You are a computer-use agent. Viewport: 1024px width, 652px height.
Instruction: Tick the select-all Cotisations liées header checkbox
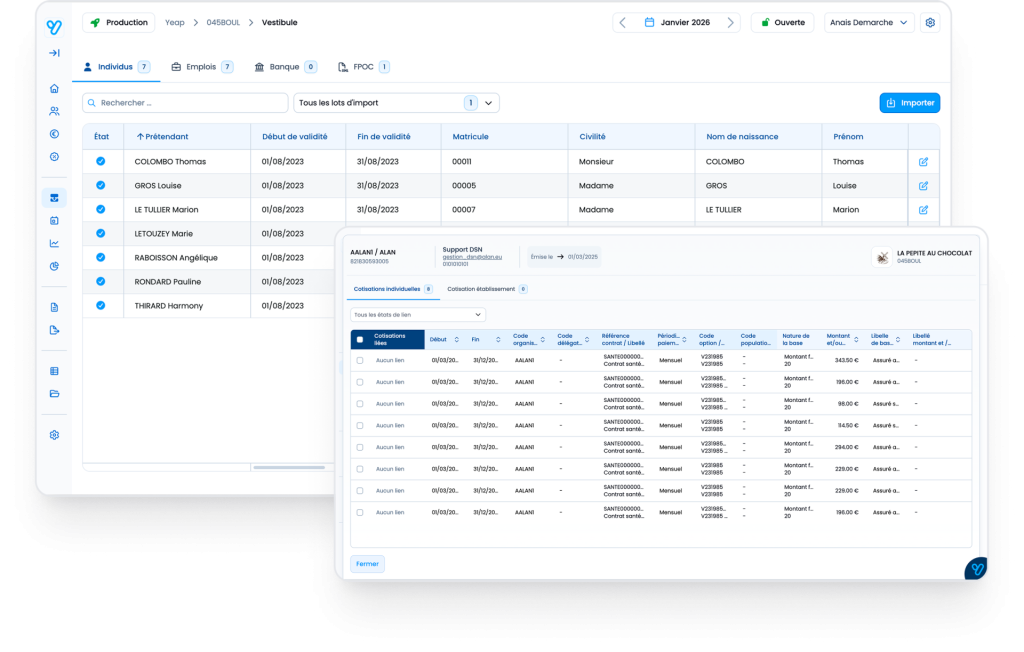click(x=360, y=340)
